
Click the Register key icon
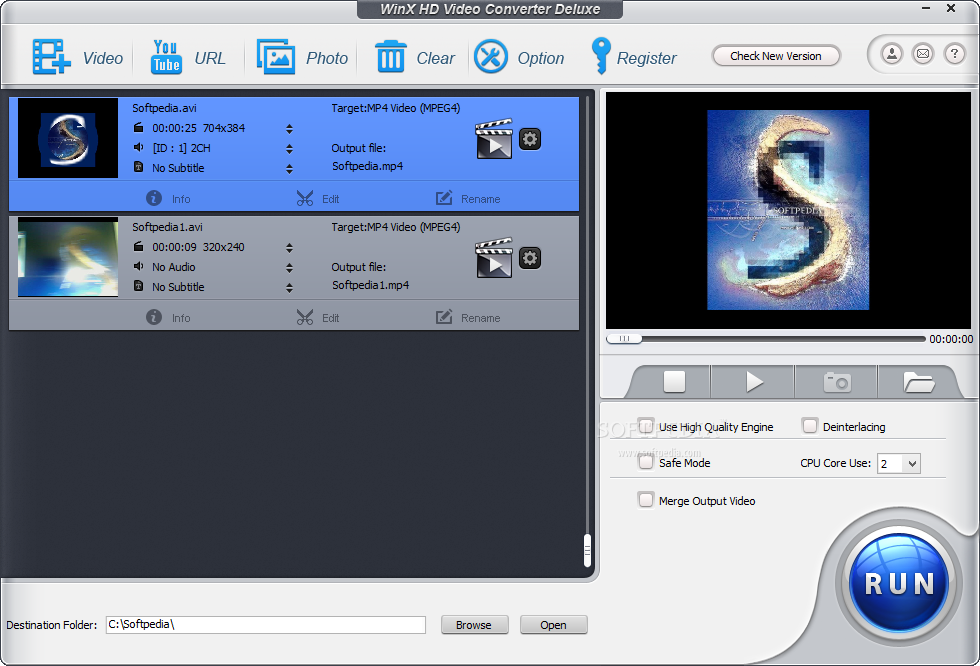(601, 56)
